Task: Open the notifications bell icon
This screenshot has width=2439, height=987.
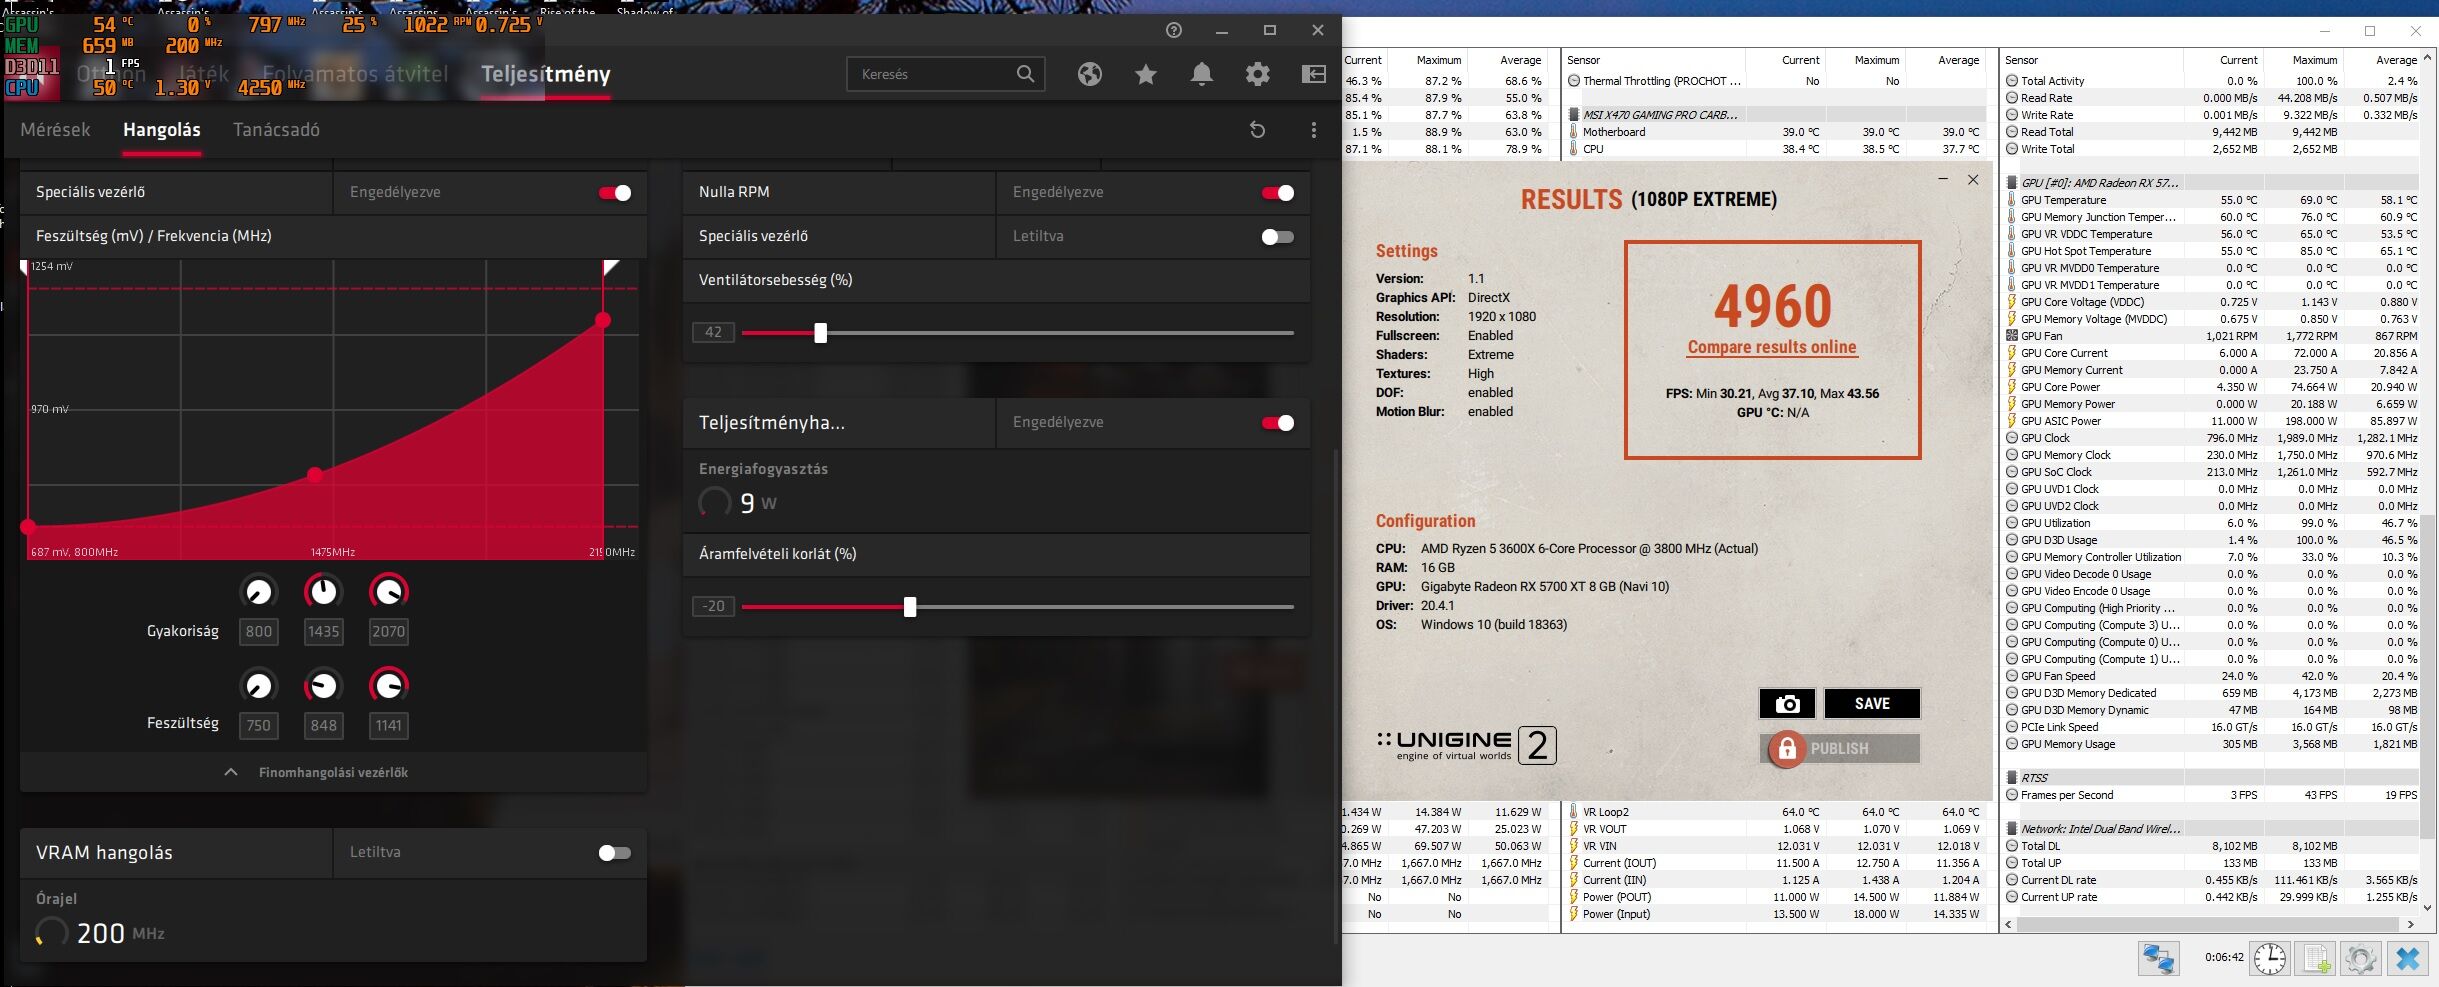Action: [1202, 74]
